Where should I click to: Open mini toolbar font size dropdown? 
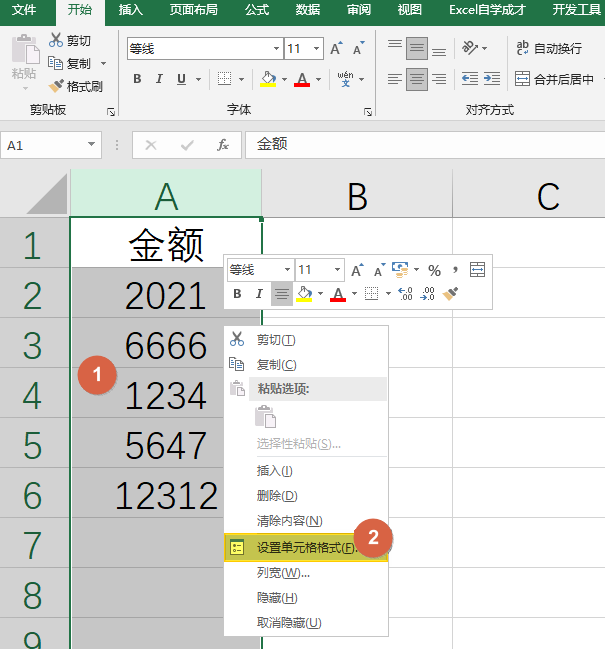click(x=338, y=270)
